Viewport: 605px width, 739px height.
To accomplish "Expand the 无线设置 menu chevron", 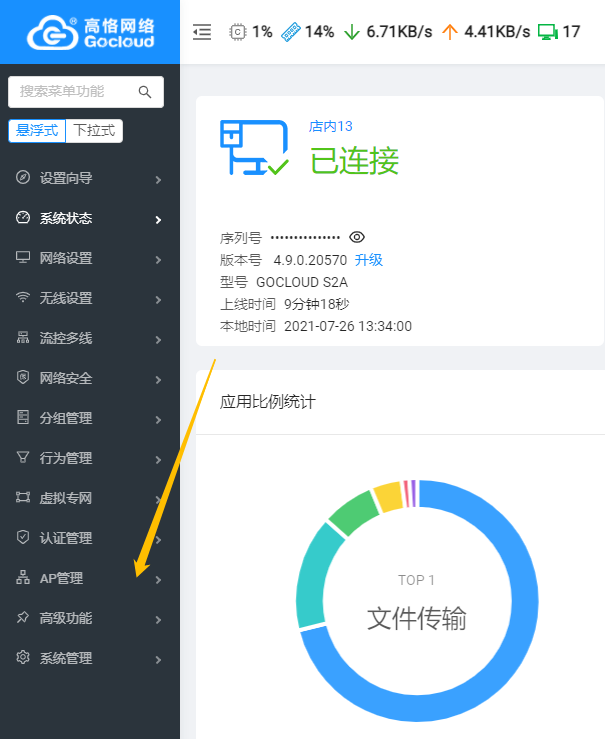I will 158,299.
